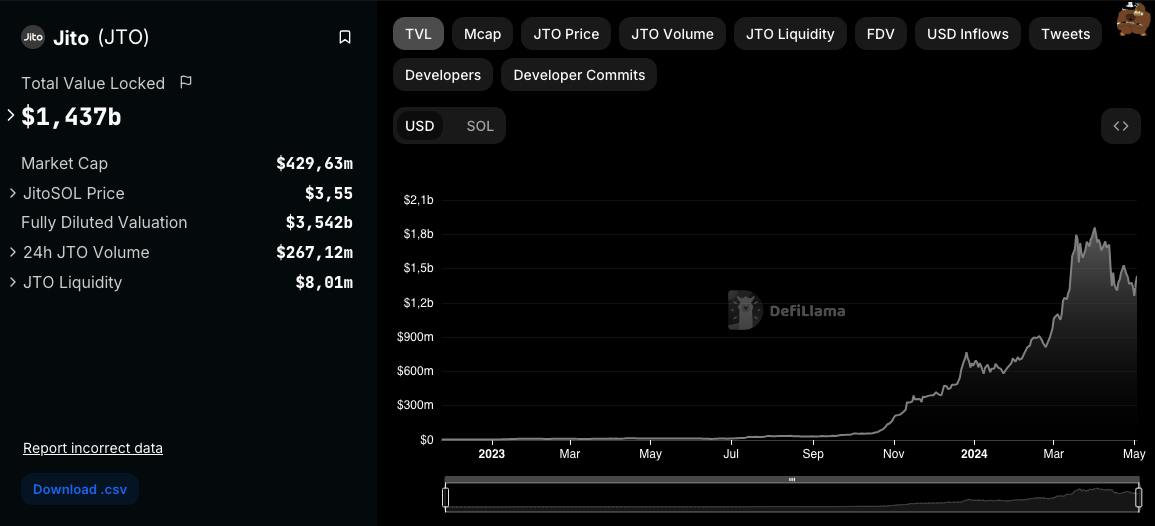Click the flag icon beside Total Value Locked
Image resolution: width=1155 pixels, height=526 pixels.
pyautogui.click(x=186, y=82)
